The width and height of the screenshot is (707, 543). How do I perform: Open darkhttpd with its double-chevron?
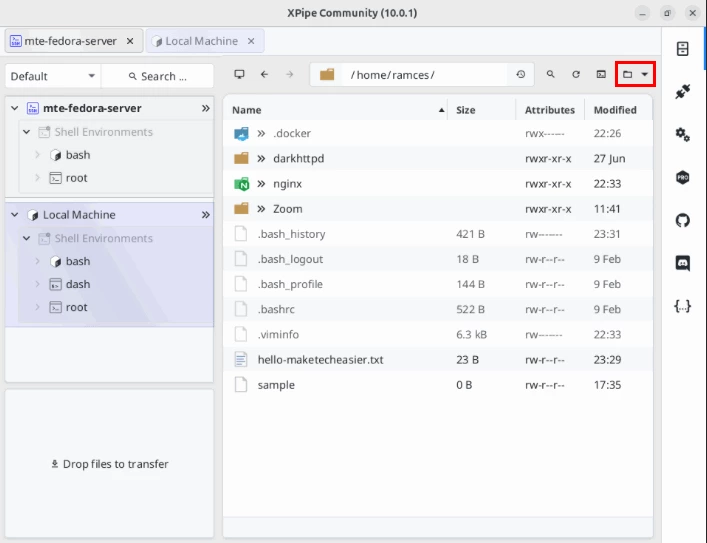coord(261,158)
